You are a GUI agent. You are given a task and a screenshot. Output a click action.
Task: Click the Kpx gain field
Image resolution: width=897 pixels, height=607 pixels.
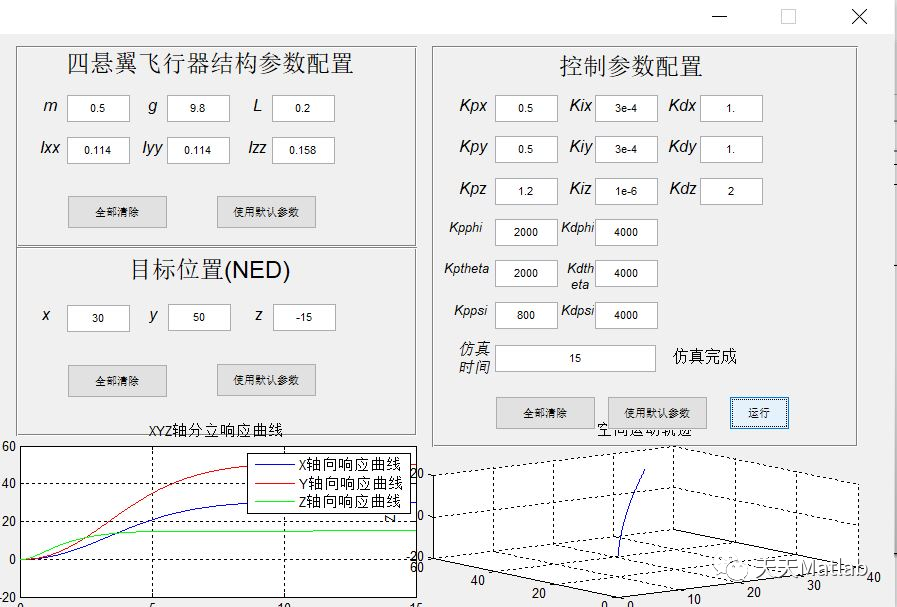click(x=526, y=108)
